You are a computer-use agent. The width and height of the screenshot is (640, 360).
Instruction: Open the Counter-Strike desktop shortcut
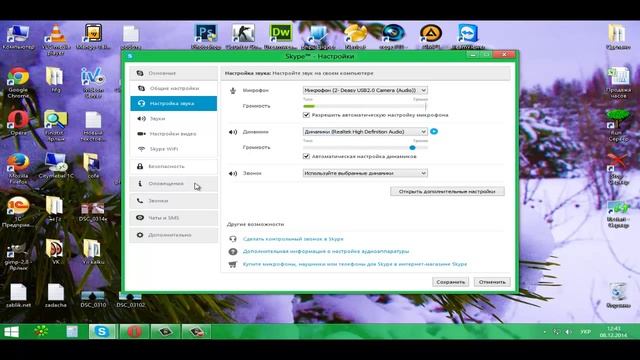point(243,37)
